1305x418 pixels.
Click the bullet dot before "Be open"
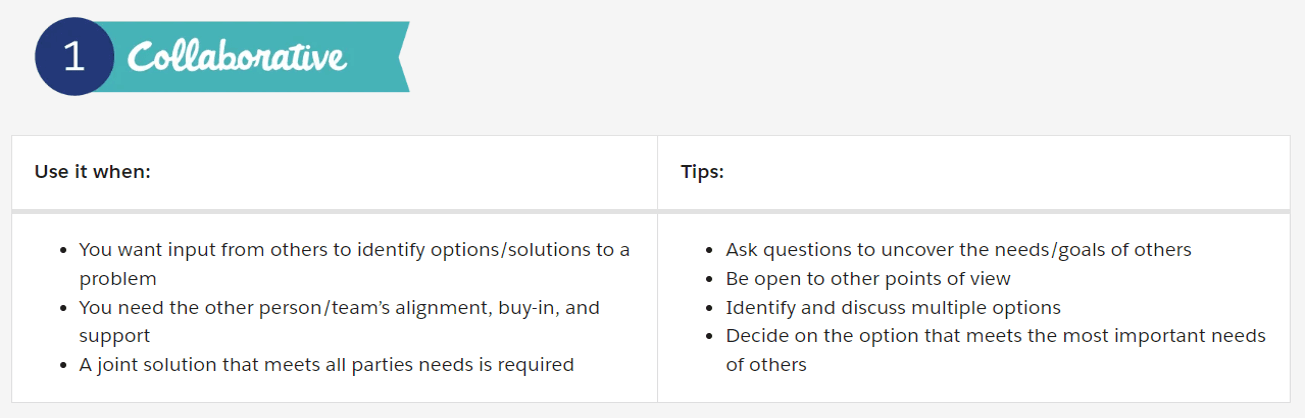[709, 279]
